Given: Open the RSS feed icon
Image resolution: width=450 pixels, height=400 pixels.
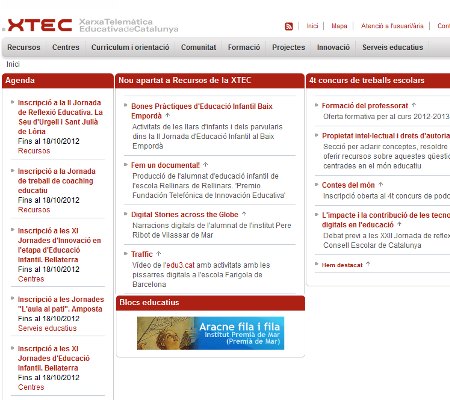Looking at the screenshot, I should coord(289,26).
